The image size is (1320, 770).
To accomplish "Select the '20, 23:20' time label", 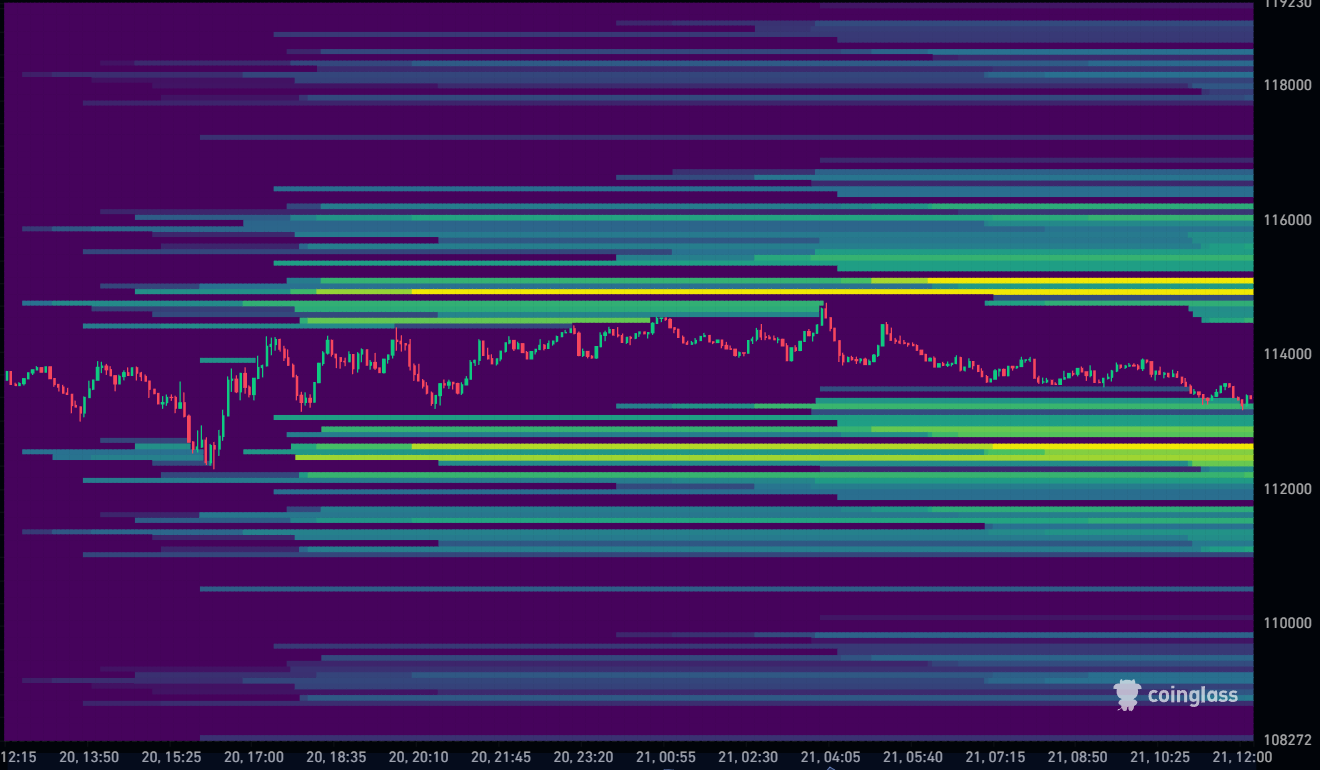I will tap(583, 757).
